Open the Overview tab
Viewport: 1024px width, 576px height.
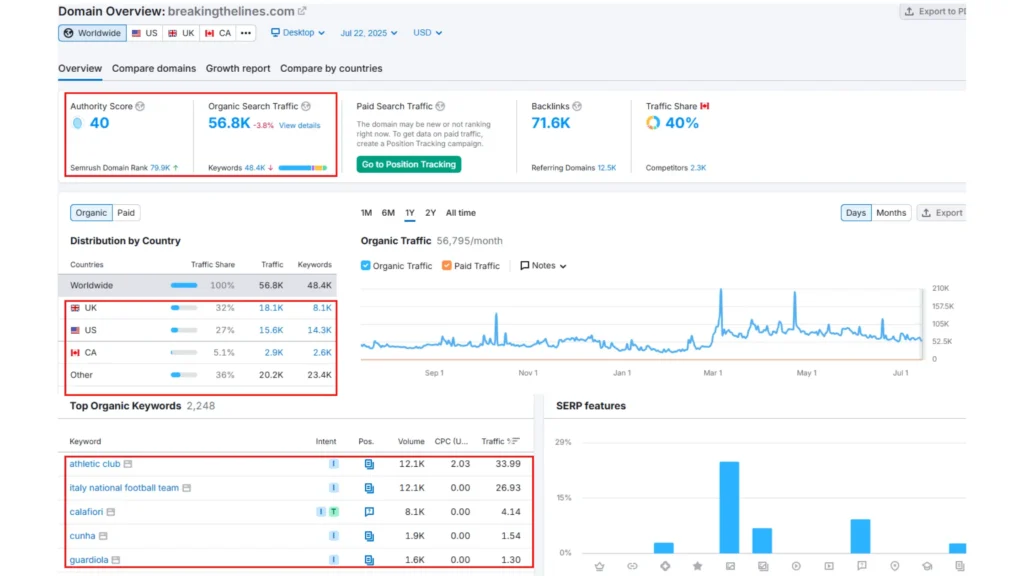point(80,69)
